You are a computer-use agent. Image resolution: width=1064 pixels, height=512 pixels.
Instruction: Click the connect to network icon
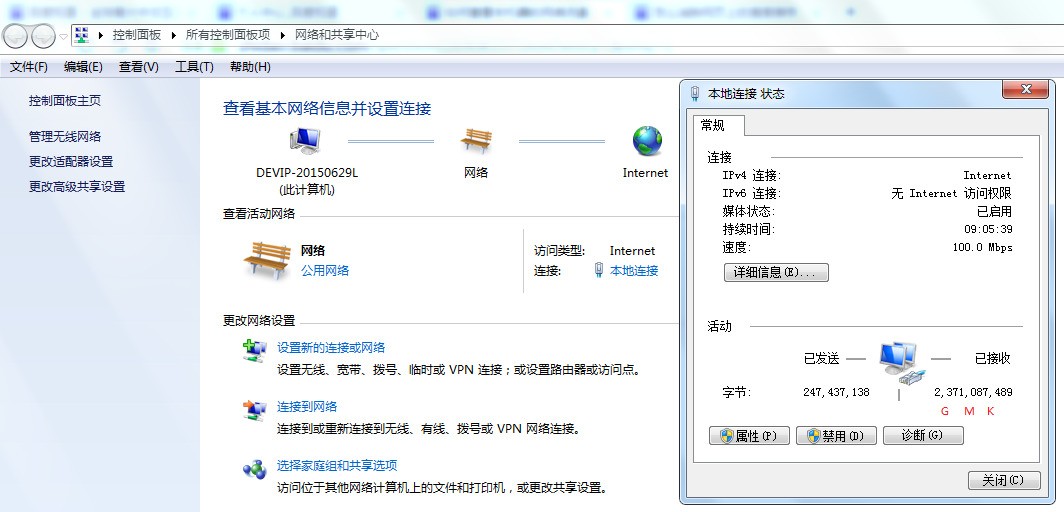(x=254, y=408)
